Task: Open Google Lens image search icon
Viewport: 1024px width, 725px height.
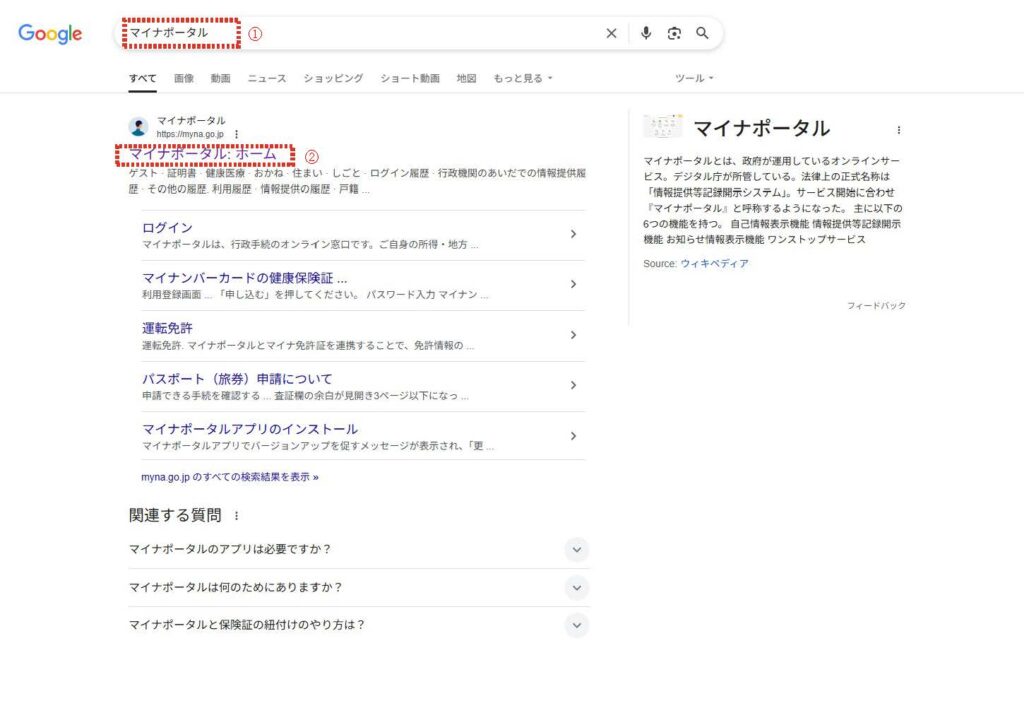Action: (674, 33)
